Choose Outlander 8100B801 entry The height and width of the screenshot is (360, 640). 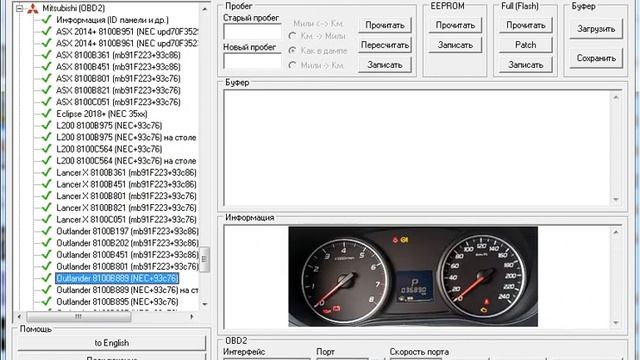127,267
